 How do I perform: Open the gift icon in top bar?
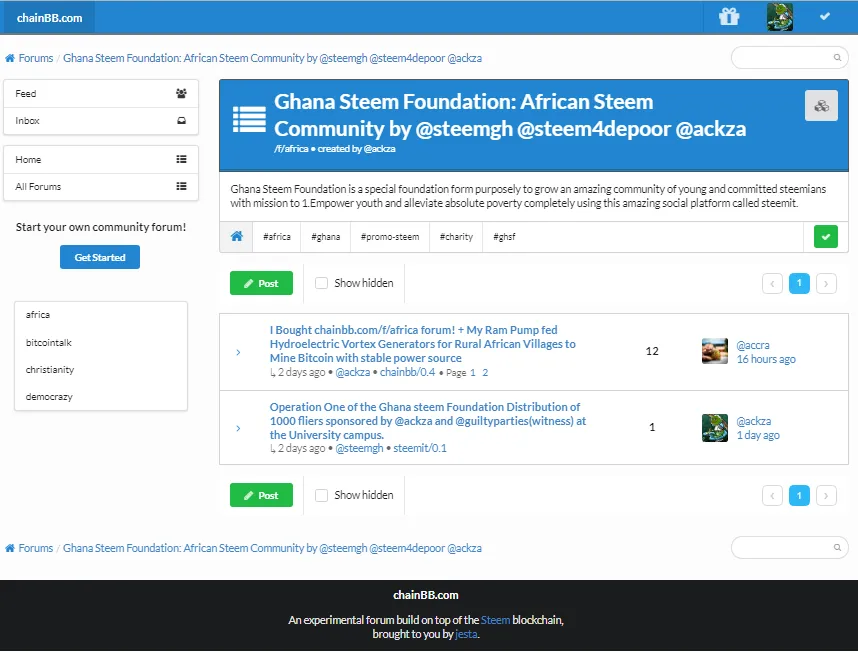click(729, 17)
